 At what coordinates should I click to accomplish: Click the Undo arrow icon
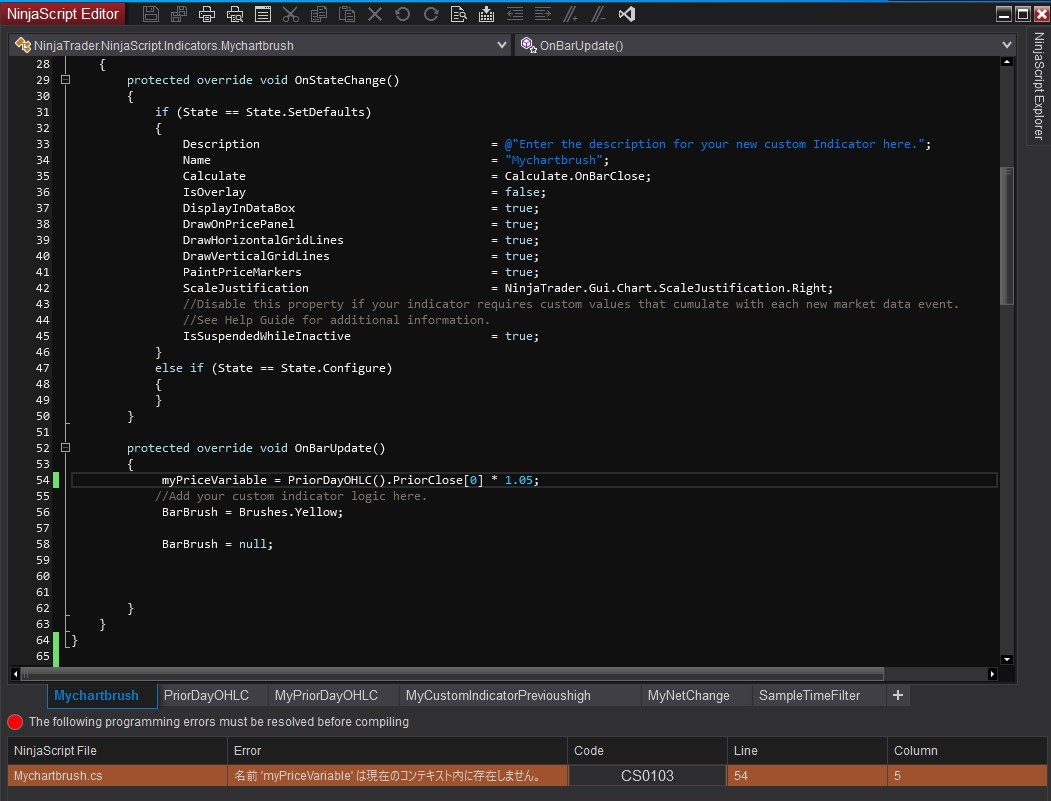click(x=403, y=14)
